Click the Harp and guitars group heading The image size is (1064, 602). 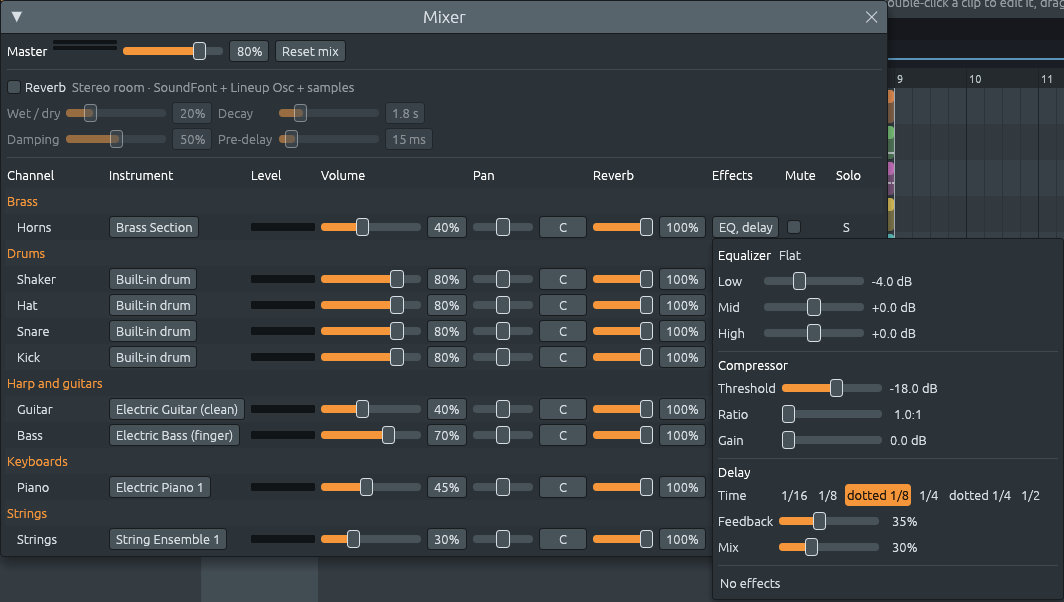coord(54,383)
